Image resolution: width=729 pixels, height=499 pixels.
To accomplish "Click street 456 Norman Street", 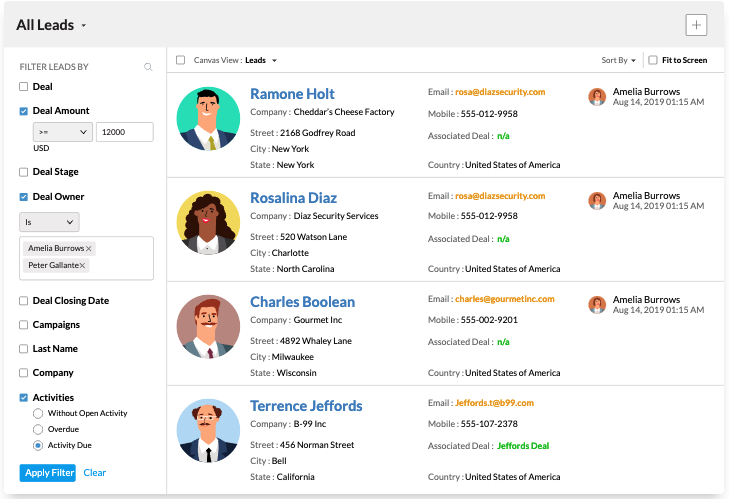I will pos(317,445).
